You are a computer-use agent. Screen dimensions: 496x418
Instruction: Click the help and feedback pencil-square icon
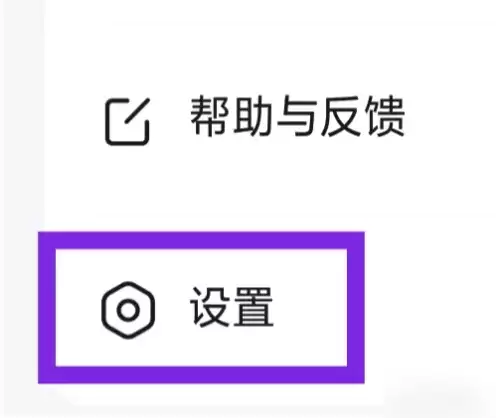127,122
